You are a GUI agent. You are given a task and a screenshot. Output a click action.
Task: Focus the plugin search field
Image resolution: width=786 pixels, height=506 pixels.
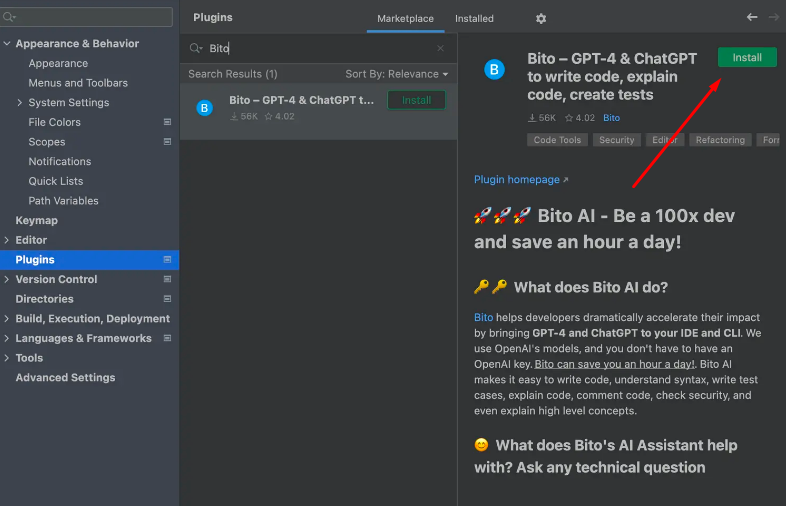click(318, 48)
